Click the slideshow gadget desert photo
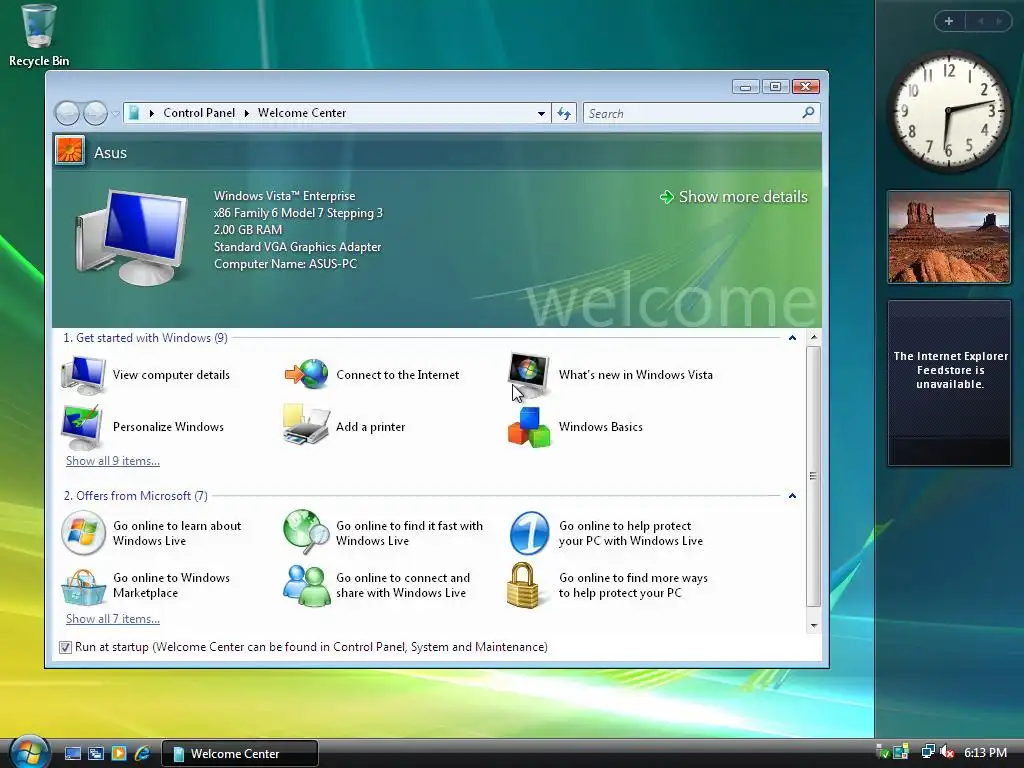1024x768 pixels. click(x=949, y=236)
